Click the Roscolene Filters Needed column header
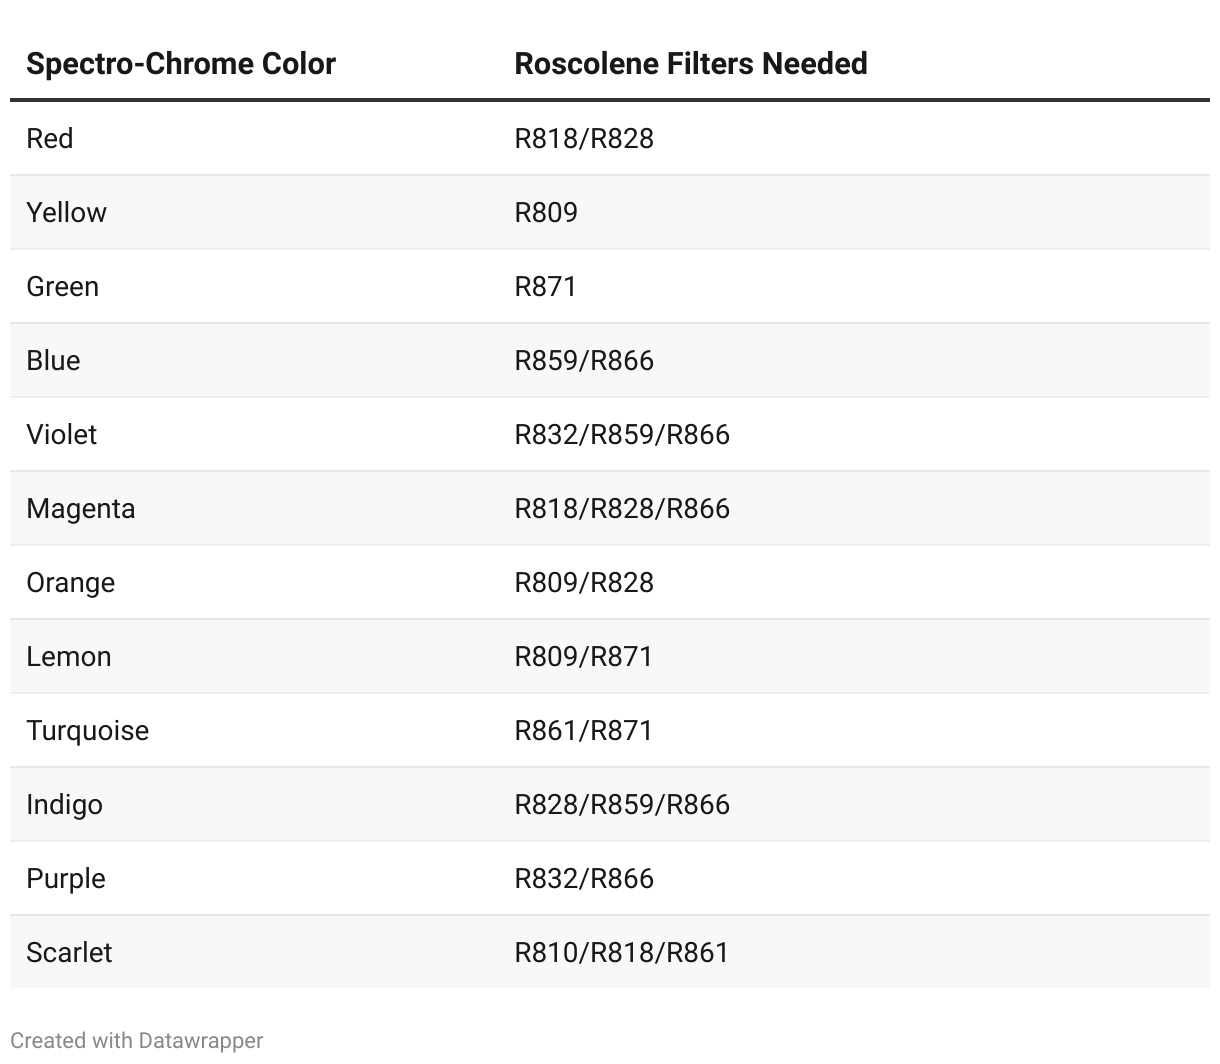This screenshot has height=1064, width=1220. tap(690, 64)
